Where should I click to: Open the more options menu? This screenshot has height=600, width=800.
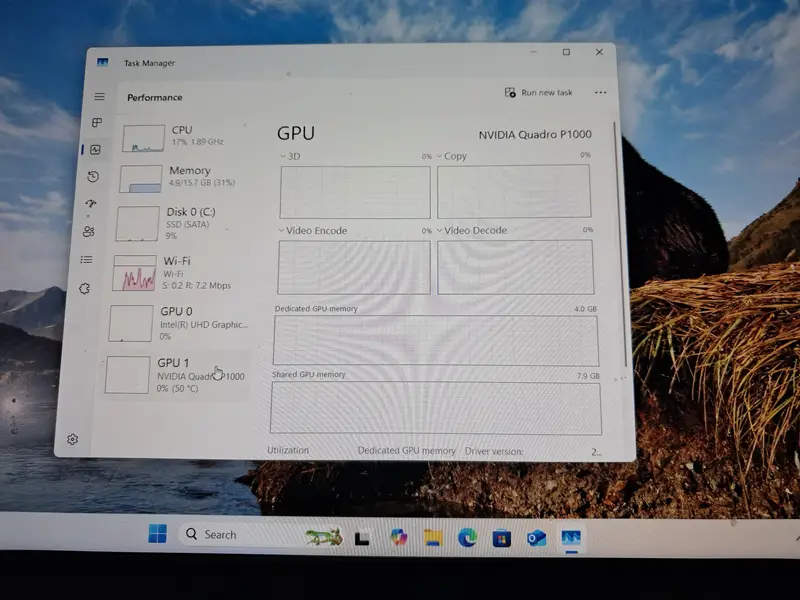pos(600,92)
